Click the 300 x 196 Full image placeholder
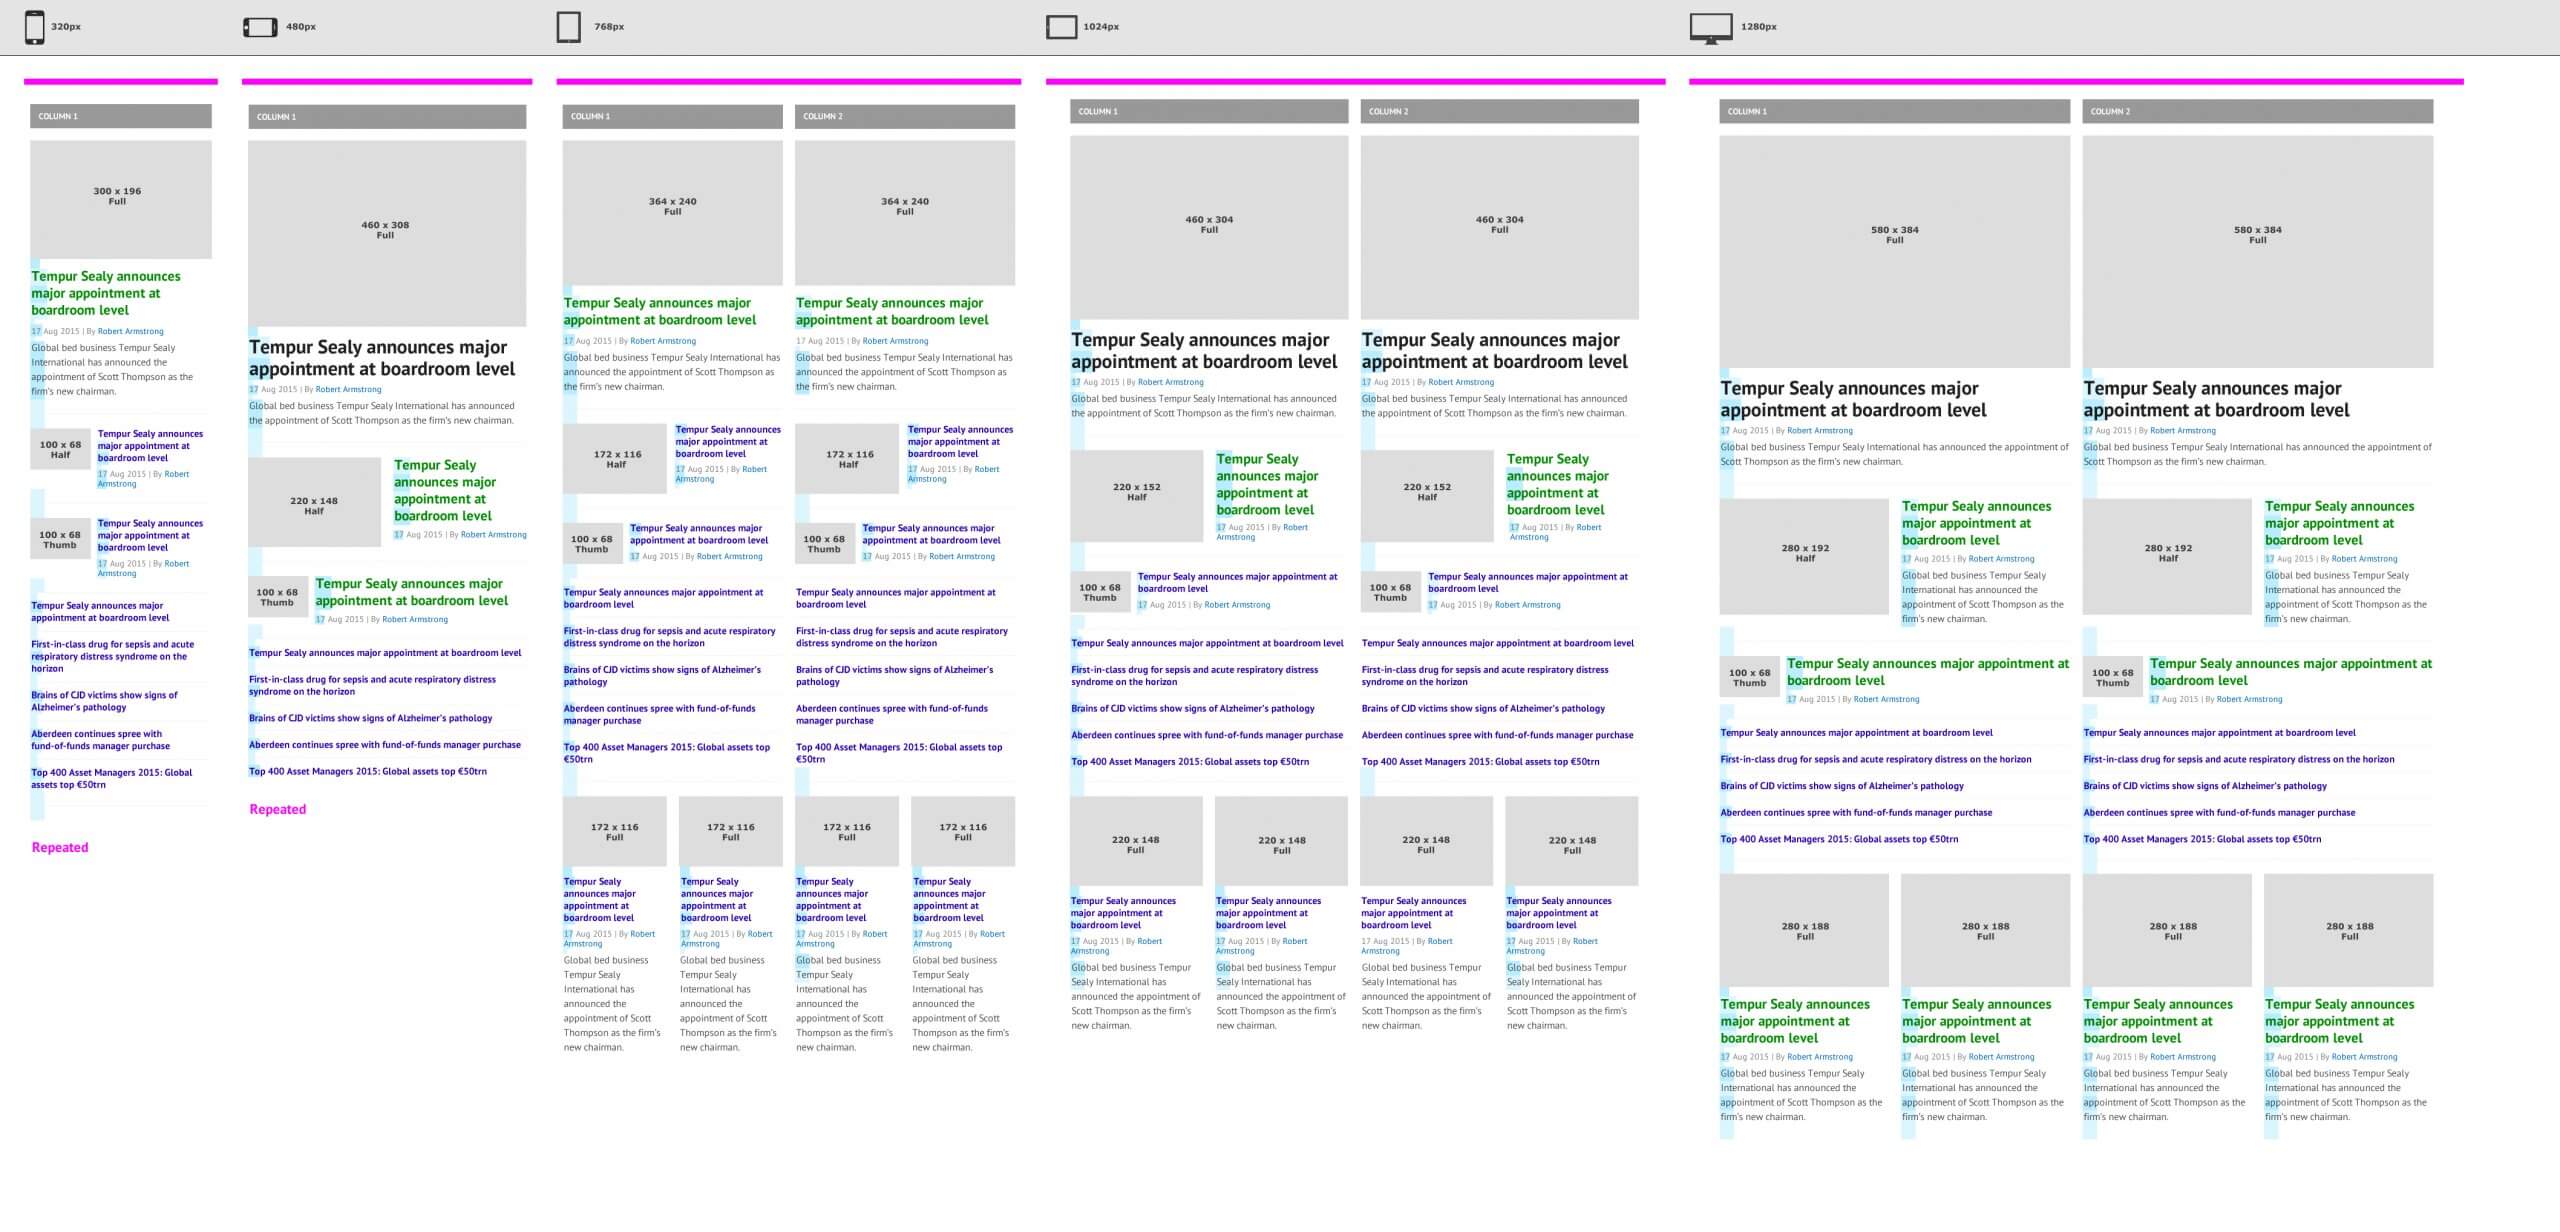This screenshot has width=2560, height=1232. coord(120,198)
